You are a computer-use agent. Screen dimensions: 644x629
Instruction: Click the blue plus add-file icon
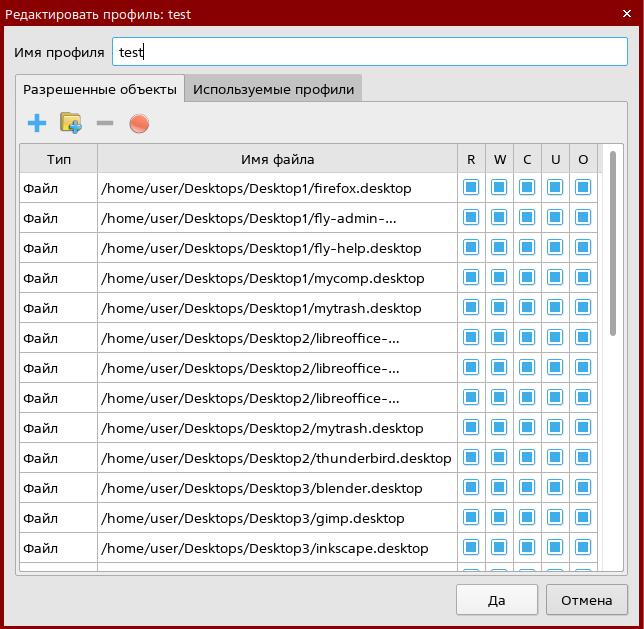[37, 124]
